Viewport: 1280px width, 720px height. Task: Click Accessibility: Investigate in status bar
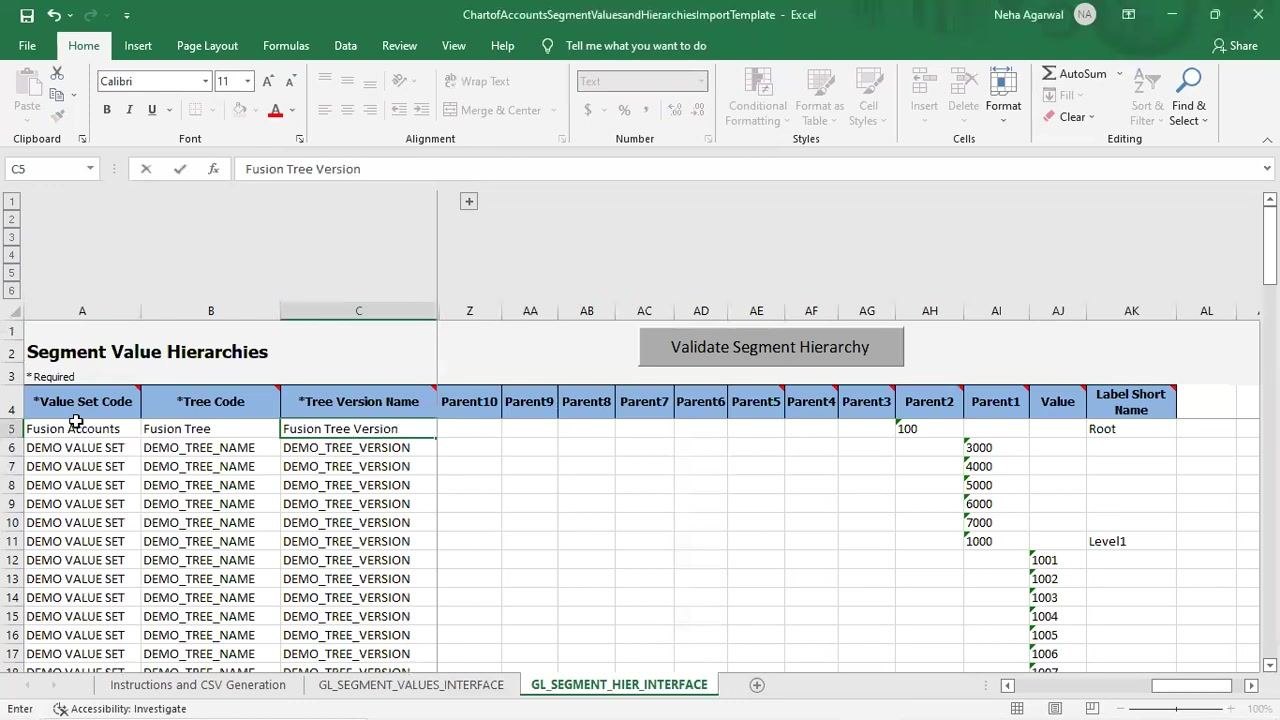(120, 709)
